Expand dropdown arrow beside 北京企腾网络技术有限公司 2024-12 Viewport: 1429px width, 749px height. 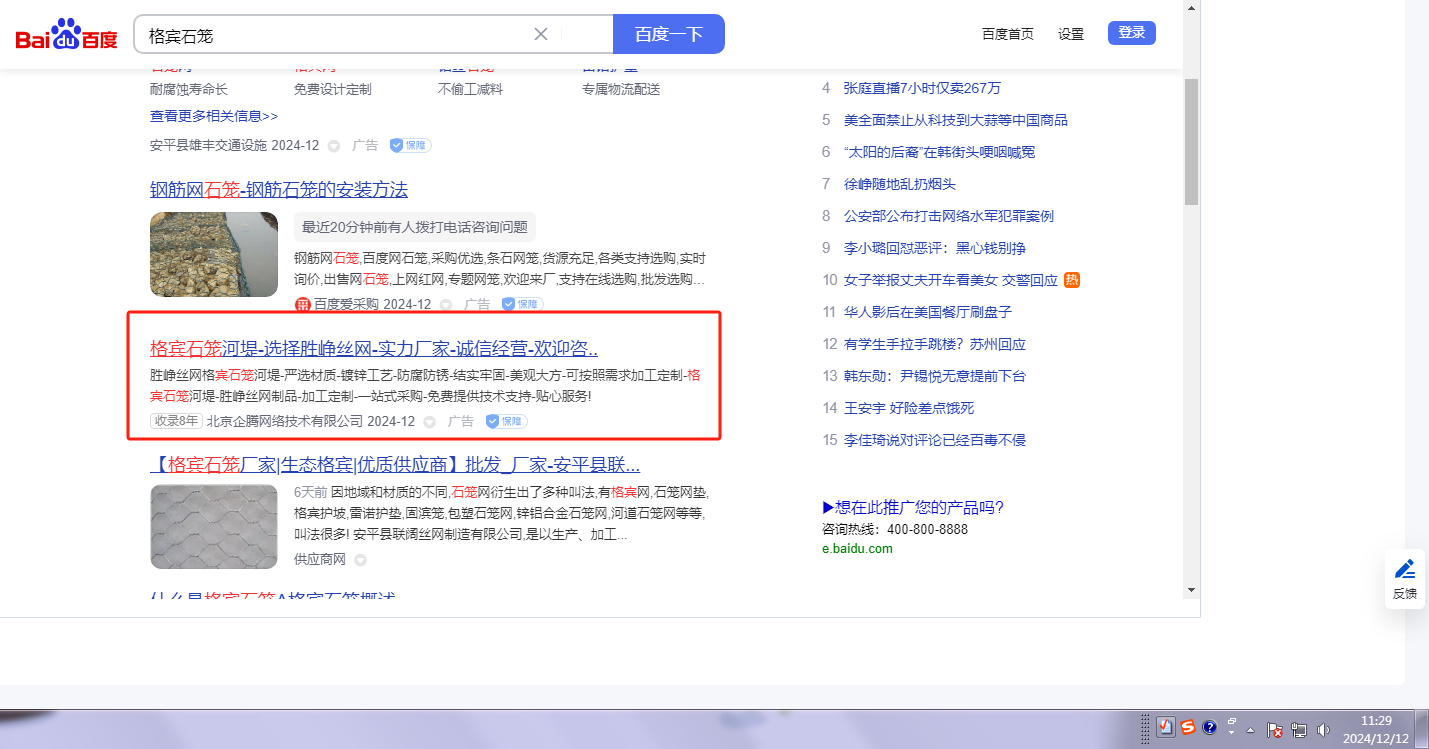point(430,422)
